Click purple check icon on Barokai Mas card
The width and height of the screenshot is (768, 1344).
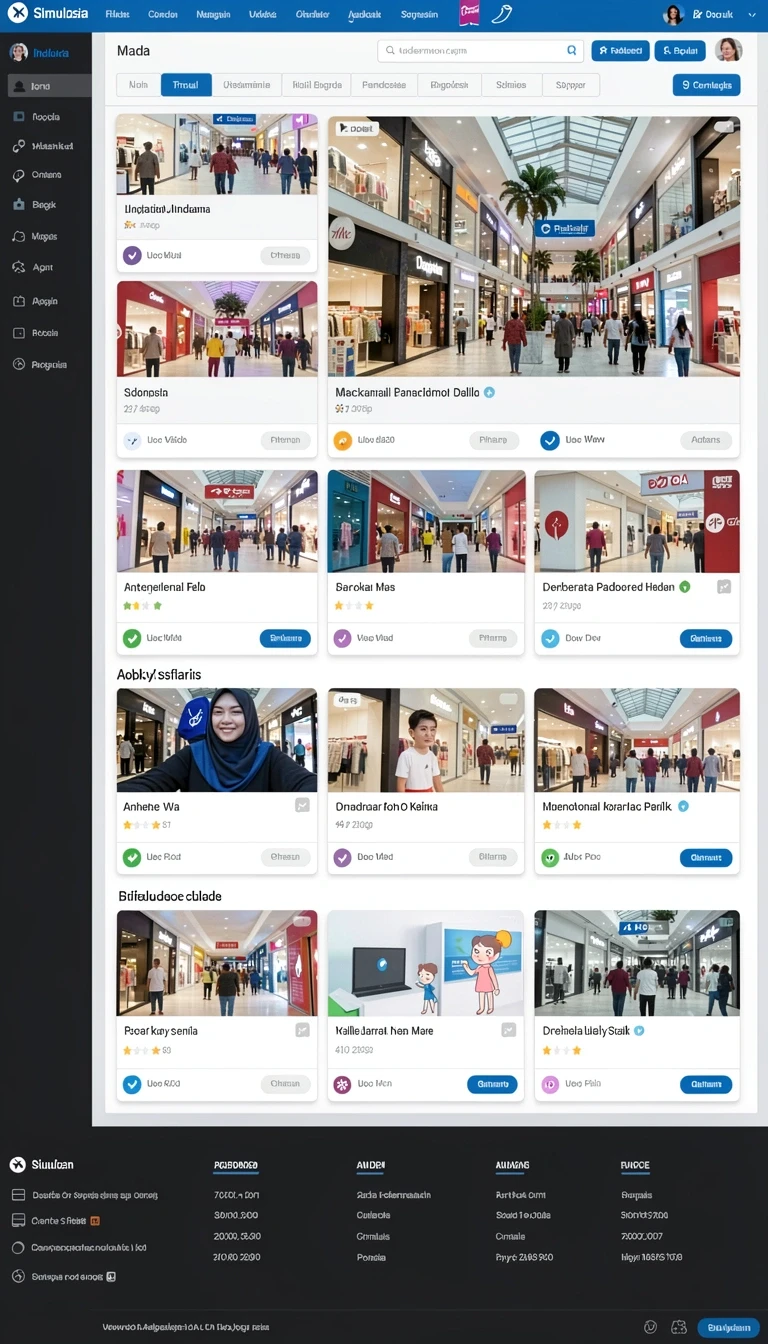coord(342,638)
